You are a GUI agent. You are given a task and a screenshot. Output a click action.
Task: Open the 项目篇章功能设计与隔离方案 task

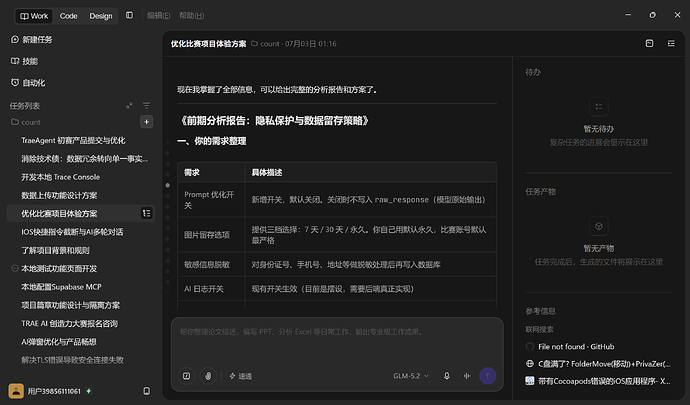[70, 306]
